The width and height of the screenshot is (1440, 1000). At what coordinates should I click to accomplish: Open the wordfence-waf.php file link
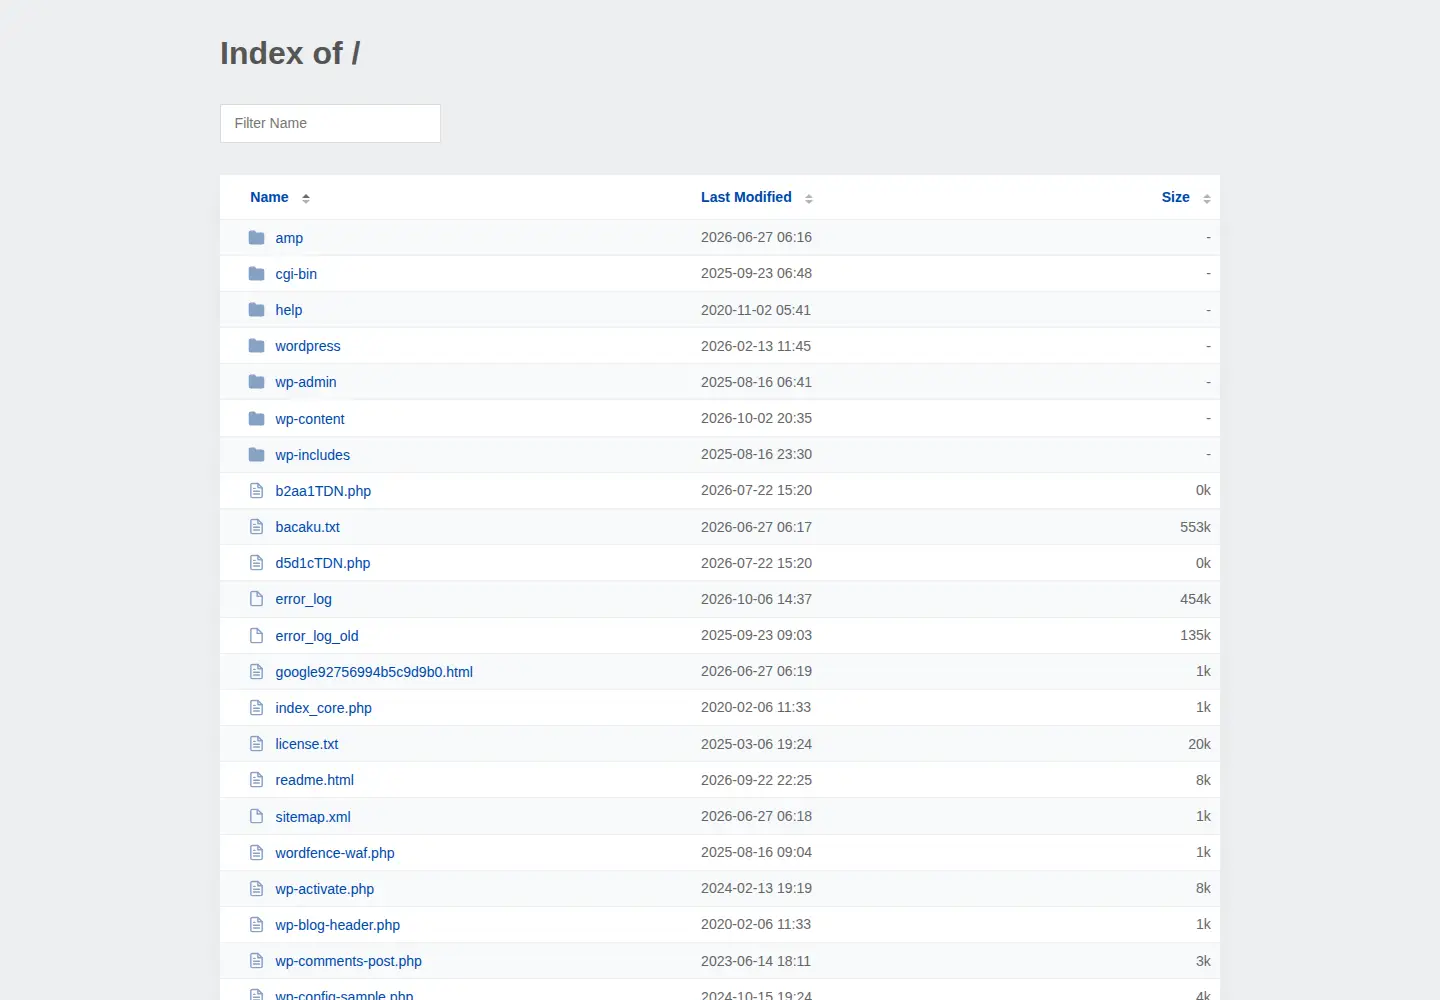click(335, 853)
